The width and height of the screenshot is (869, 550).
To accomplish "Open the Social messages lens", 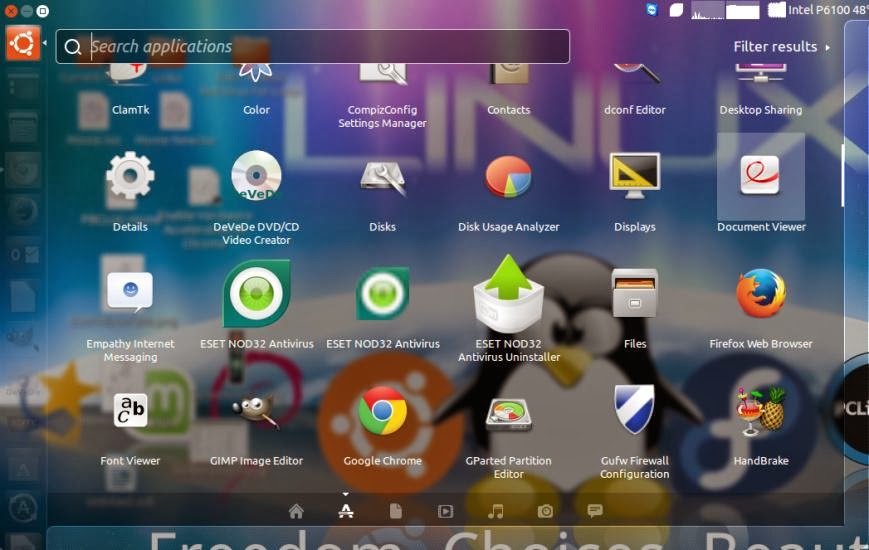I will point(595,511).
